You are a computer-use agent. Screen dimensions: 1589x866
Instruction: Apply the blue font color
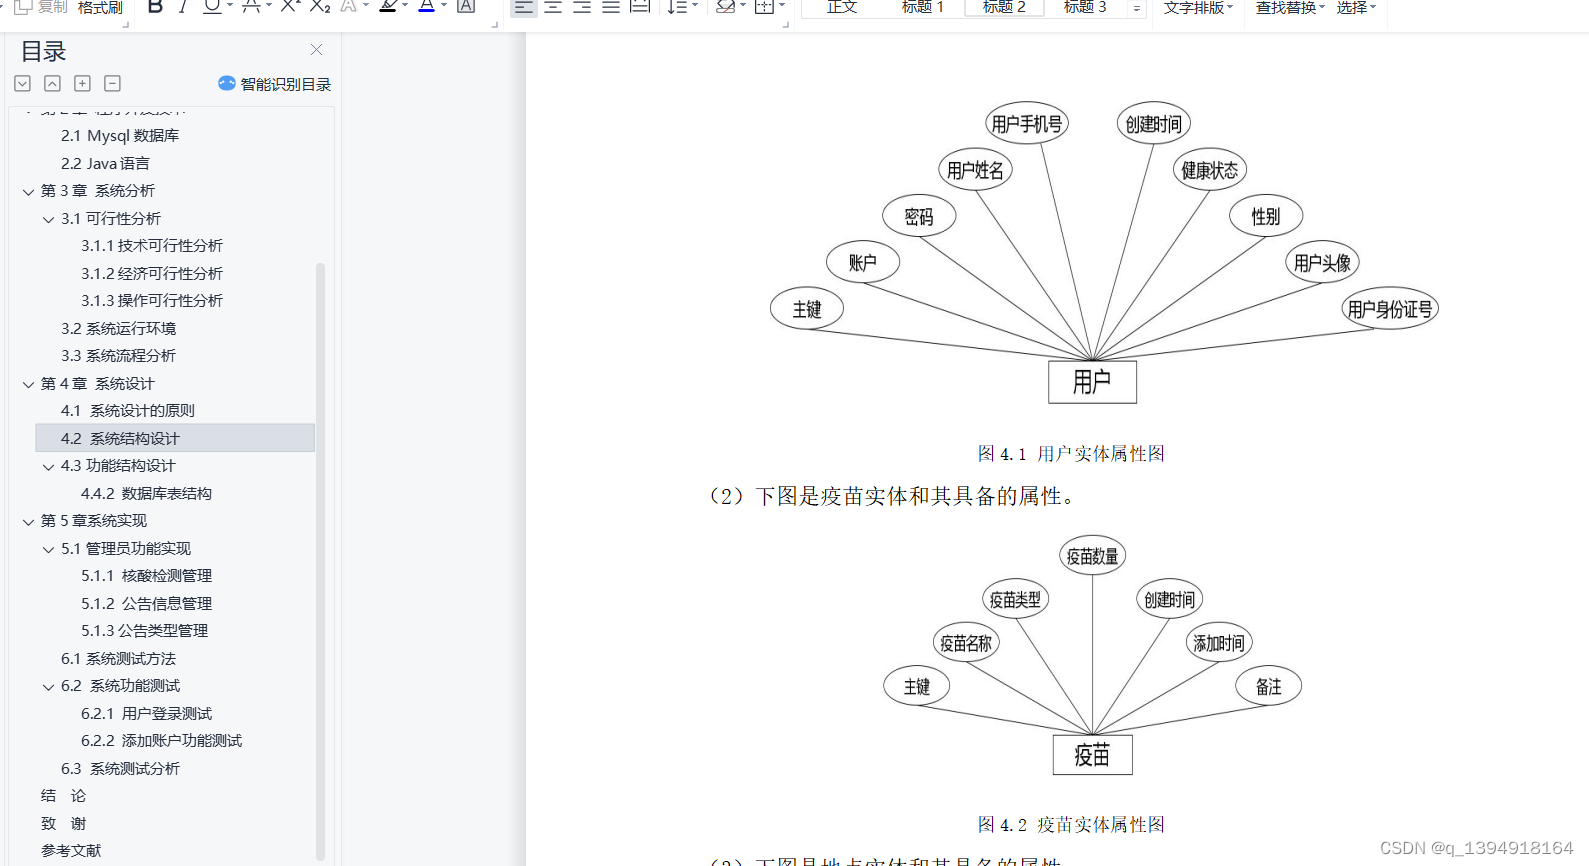pos(426,7)
